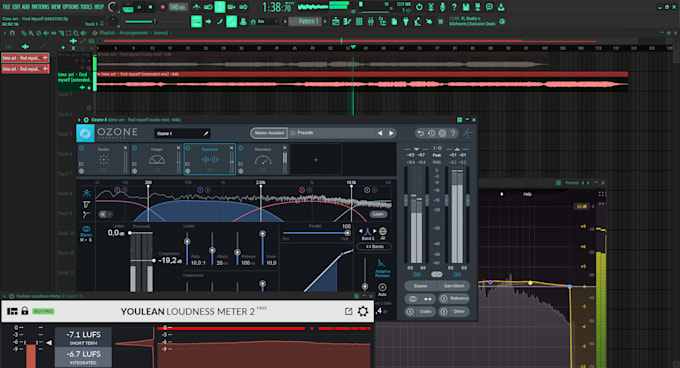
Task: Toggle power on the Exciter module
Action: 82,148
